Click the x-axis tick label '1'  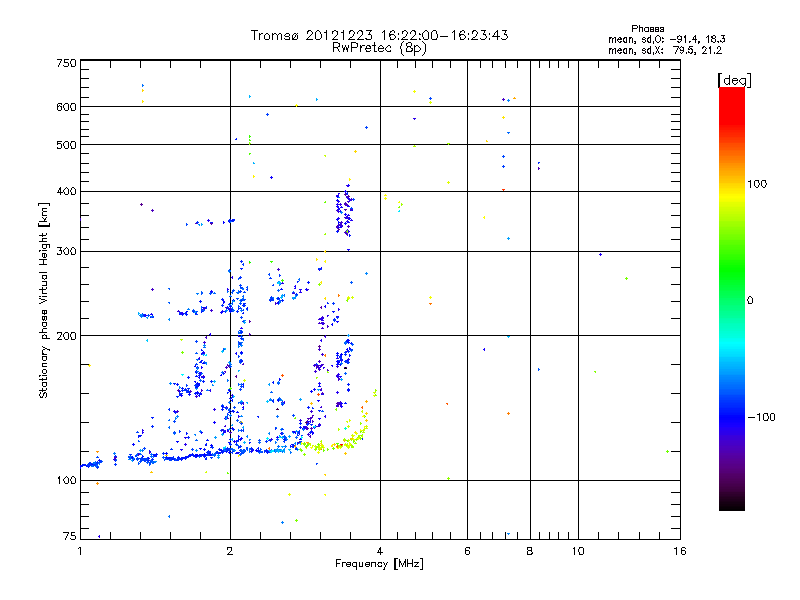point(80,551)
